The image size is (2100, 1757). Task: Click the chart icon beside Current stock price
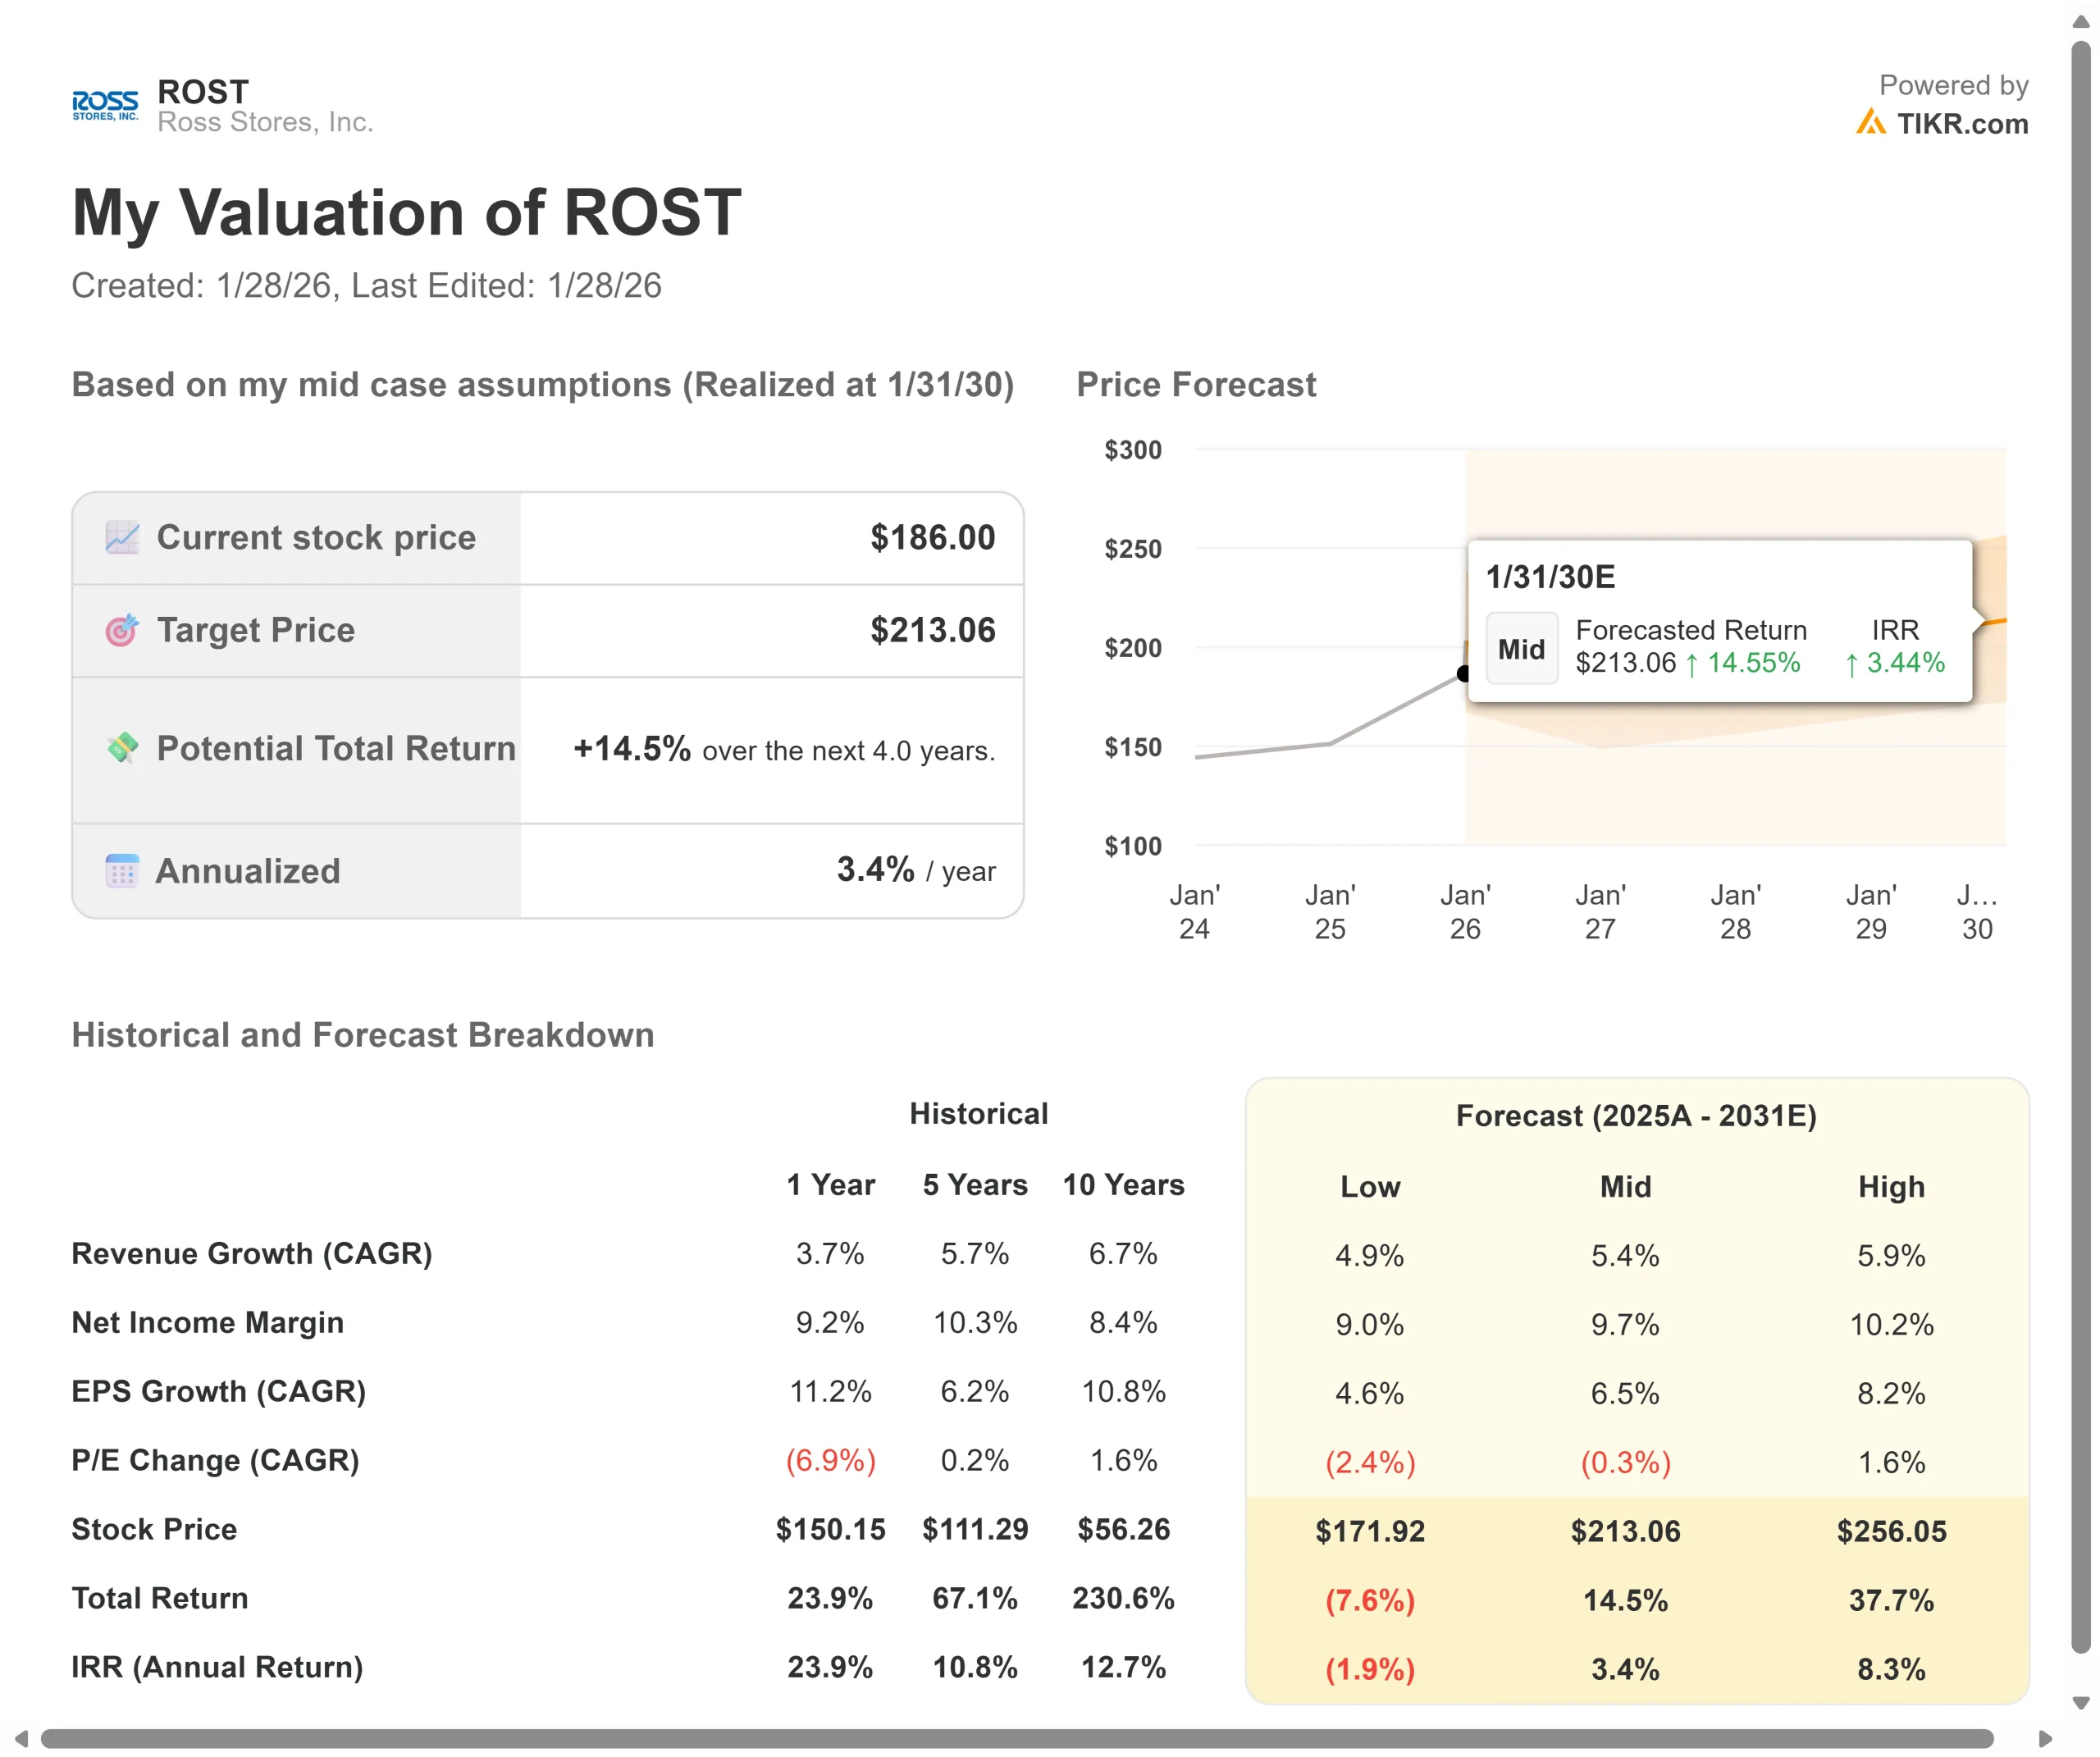122,538
